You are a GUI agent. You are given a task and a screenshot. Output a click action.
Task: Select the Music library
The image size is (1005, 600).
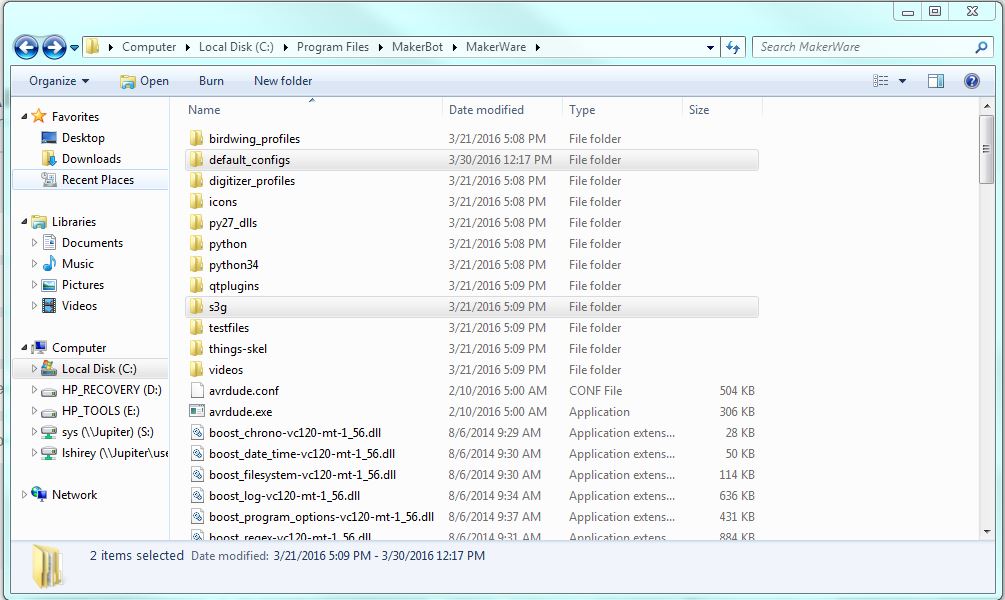coord(78,264)
